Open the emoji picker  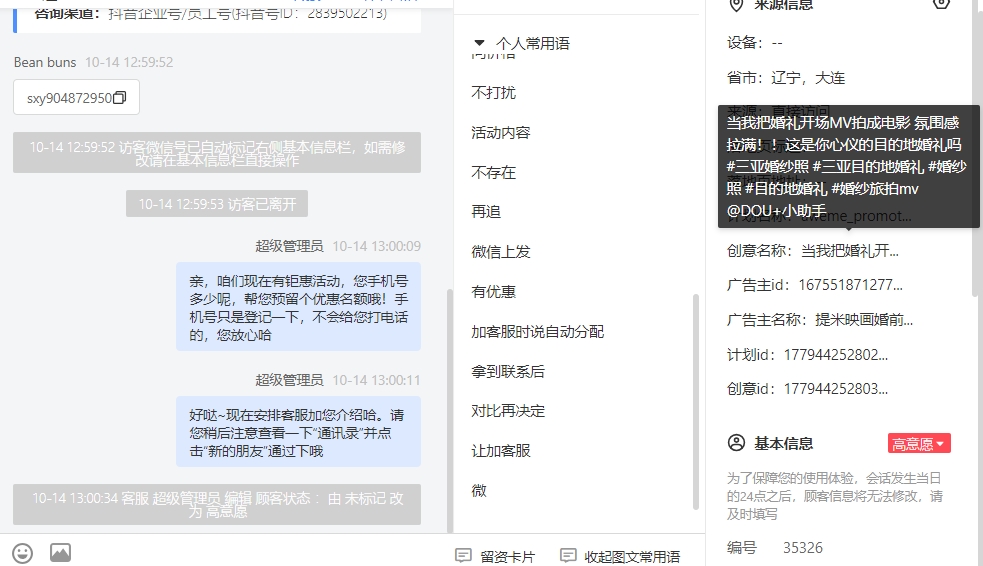pos(23,553)
